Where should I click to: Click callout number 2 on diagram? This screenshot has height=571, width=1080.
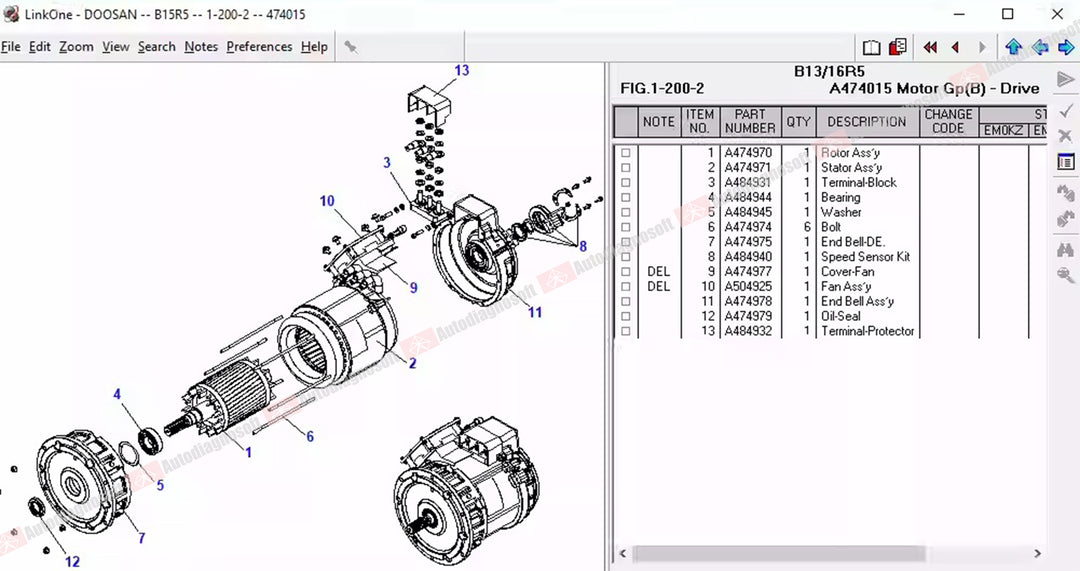tap(413, 363)
